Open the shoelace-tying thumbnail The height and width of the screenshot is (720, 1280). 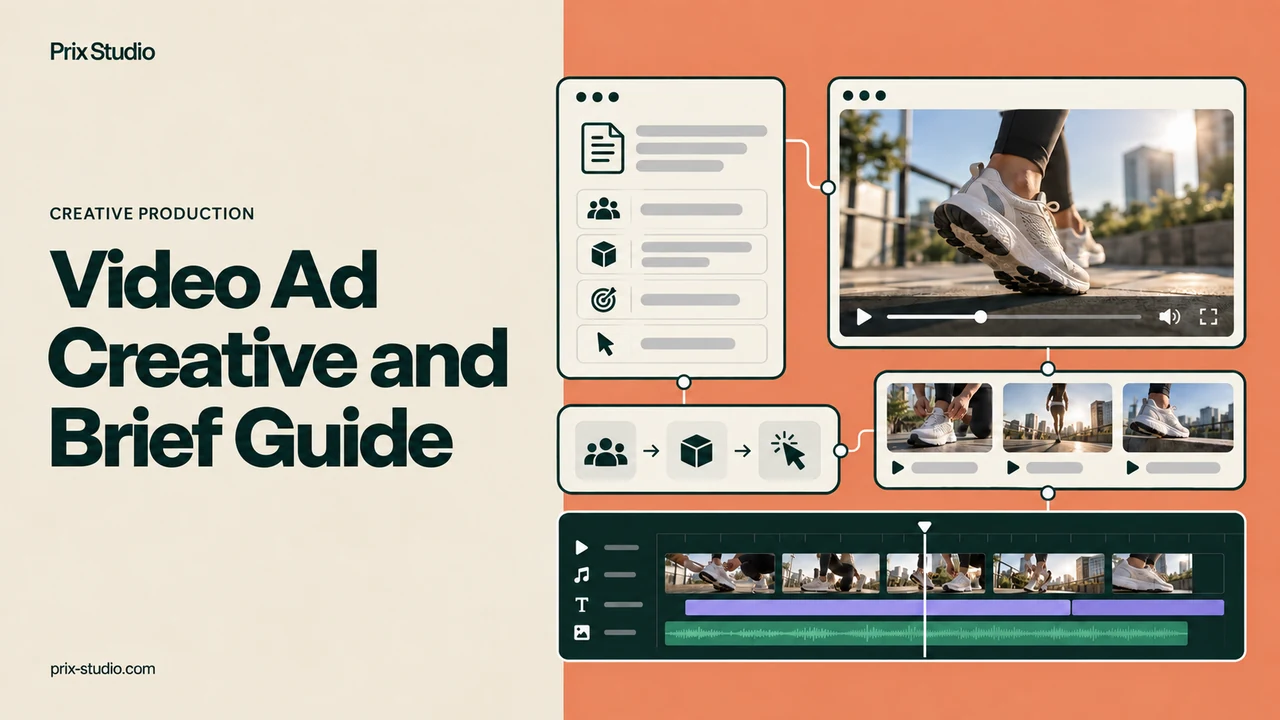[939, 417]
